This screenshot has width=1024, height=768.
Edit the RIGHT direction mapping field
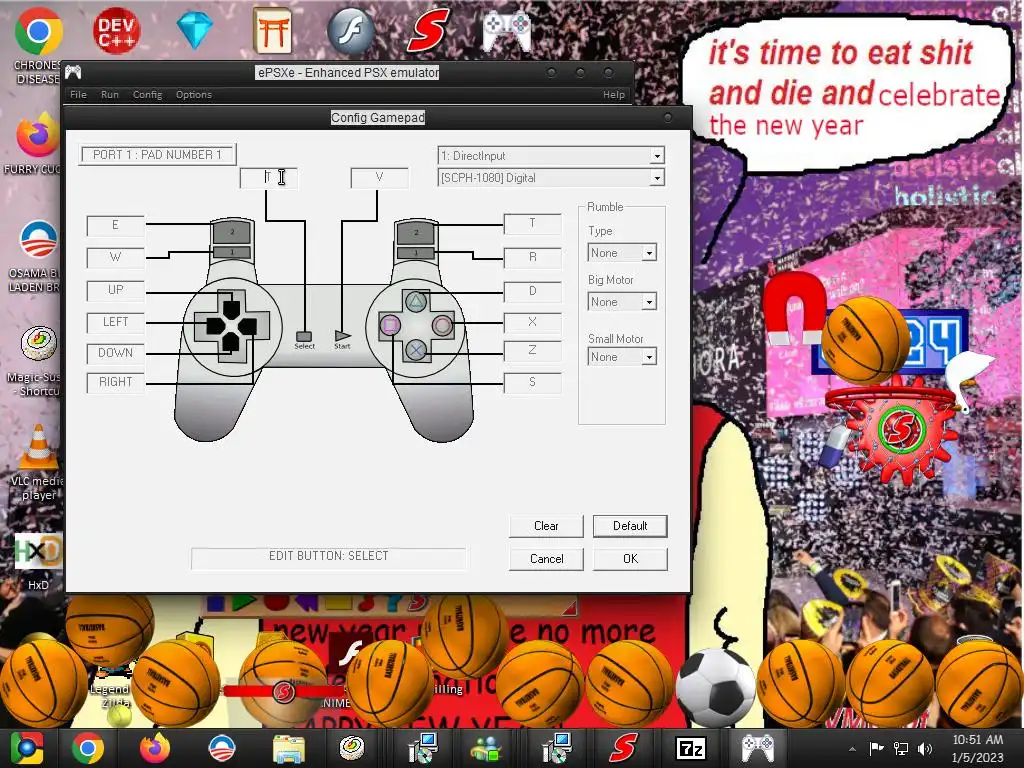(x=116, y=382)
